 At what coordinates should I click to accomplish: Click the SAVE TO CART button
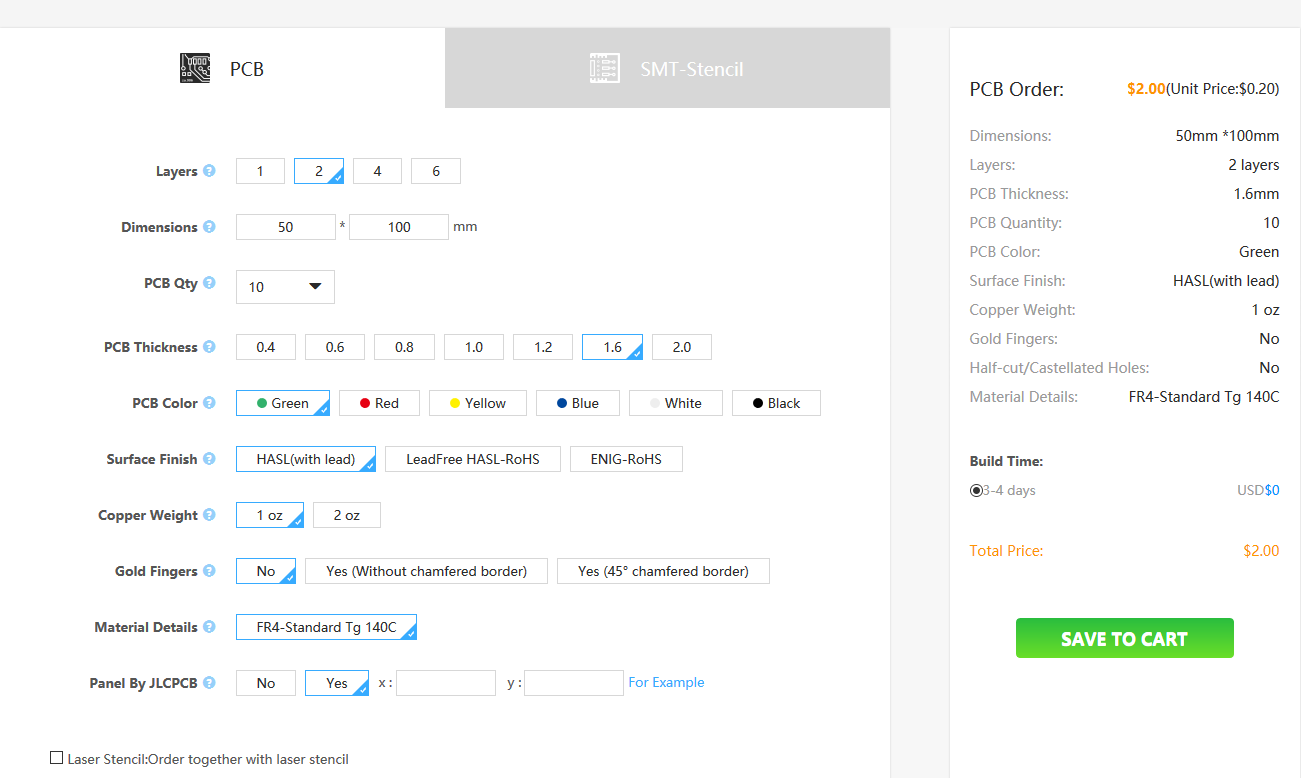[1125, 638]
